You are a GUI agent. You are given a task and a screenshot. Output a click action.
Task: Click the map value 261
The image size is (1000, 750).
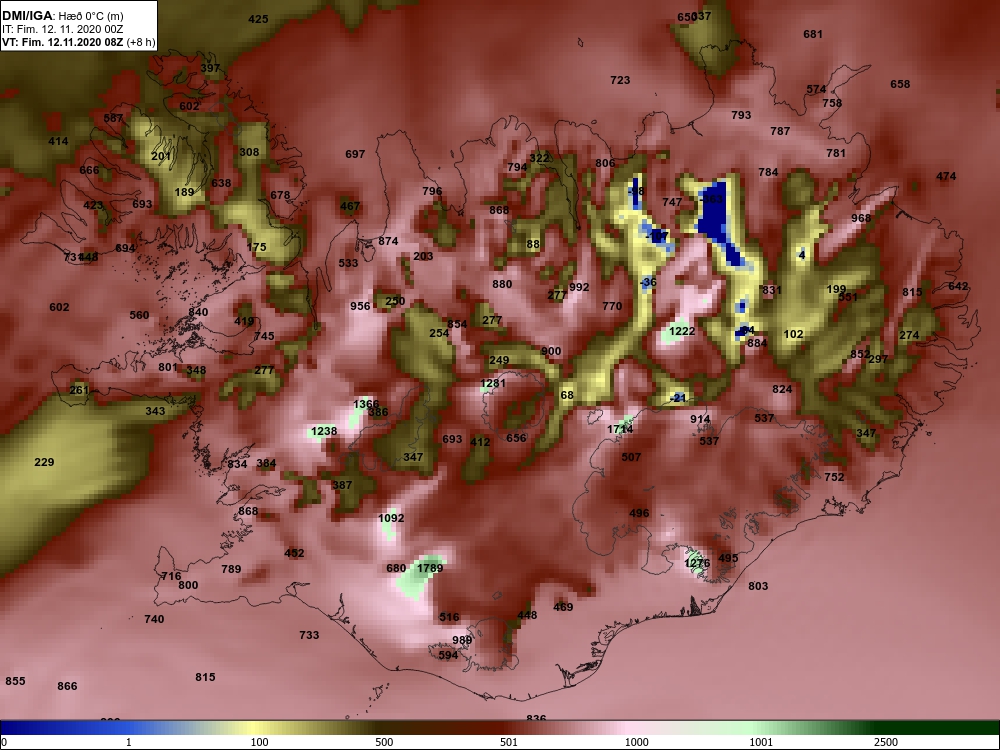[x=79, y=390]
